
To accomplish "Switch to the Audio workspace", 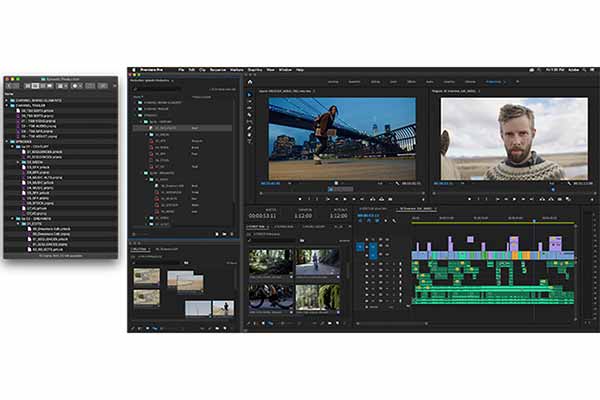I will coord(430,82).
